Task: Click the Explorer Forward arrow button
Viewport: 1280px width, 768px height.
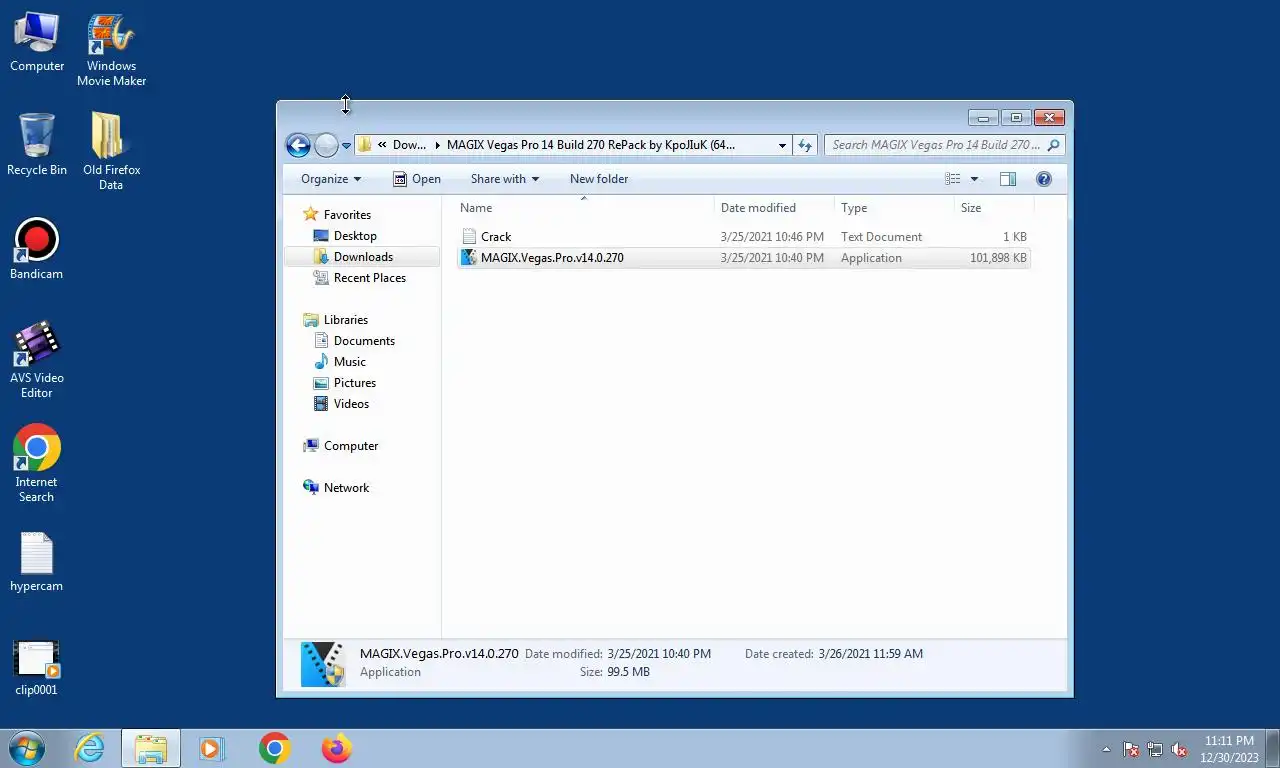Action: 326,145
